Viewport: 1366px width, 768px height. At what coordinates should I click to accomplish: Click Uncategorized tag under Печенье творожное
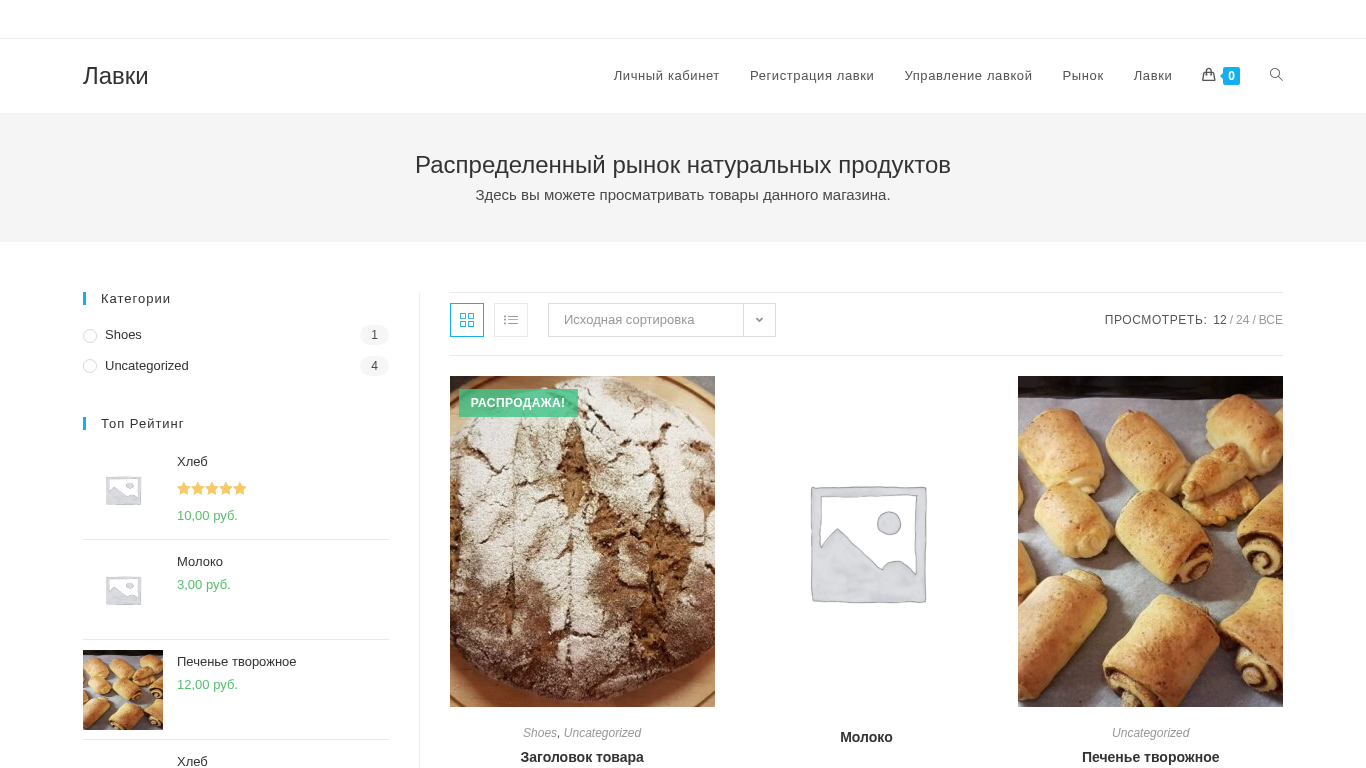tap(1150, 733)
